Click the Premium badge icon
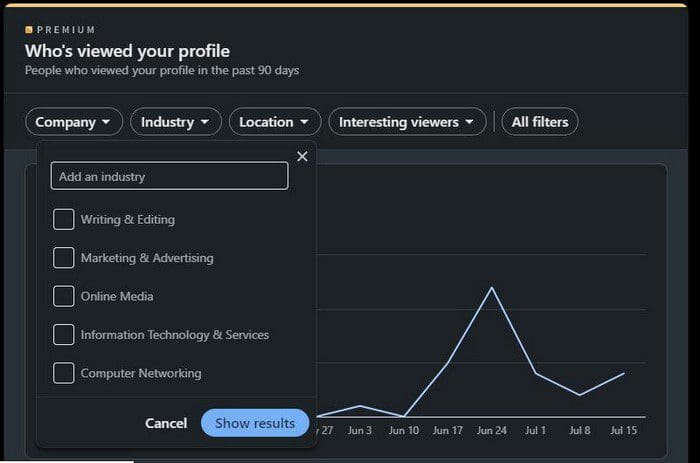 (x=29, y=30)
